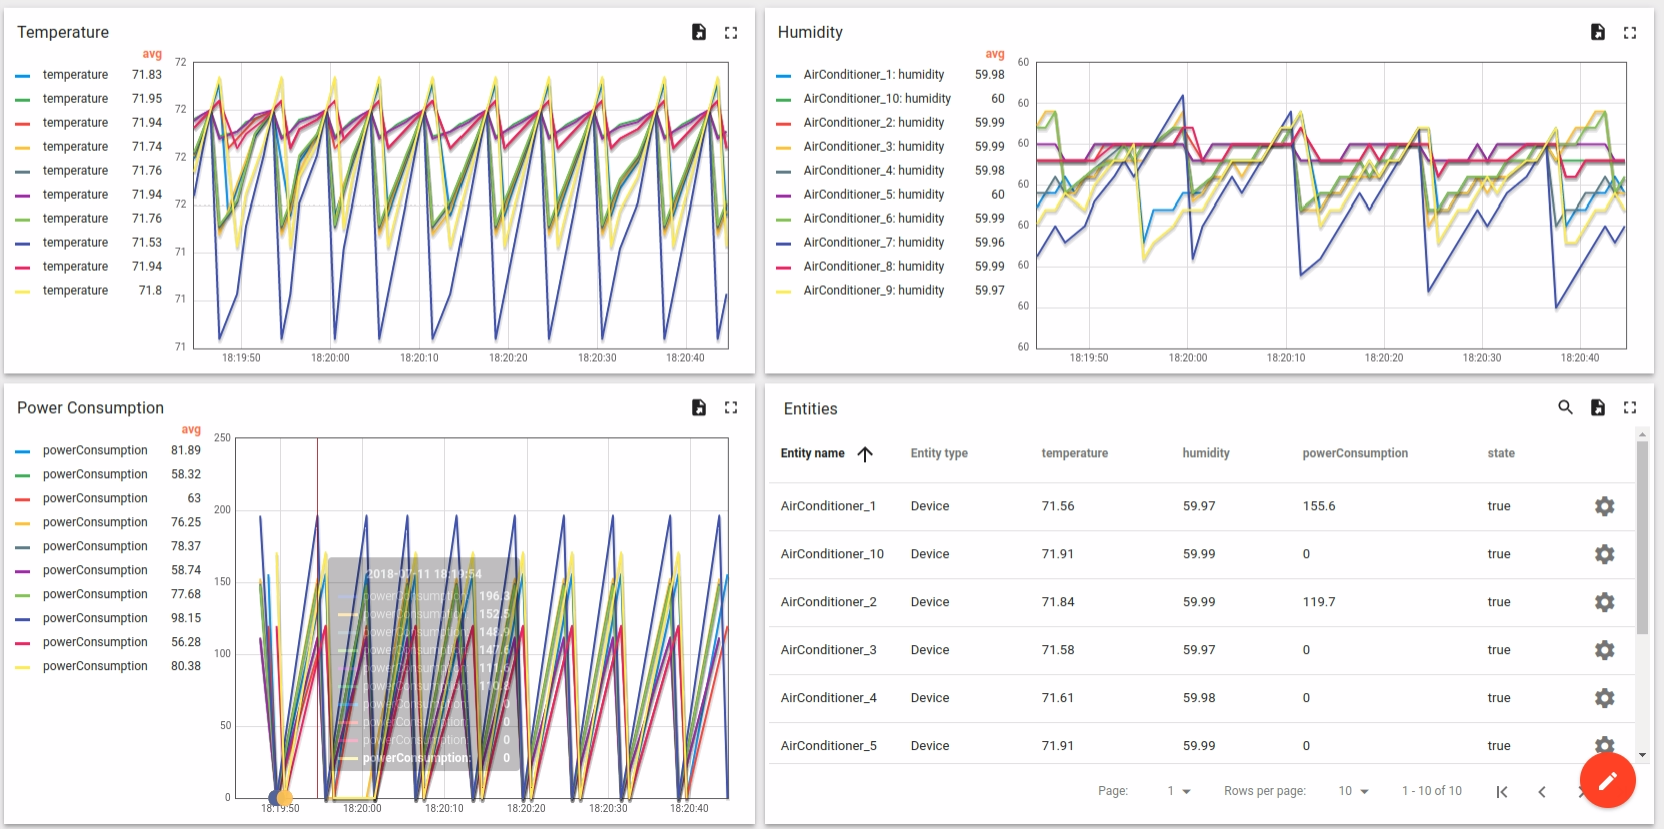The width and height of the screenshot is (1664, 829).
Task: Expand Humidity widget to fullscreen
Action: click(x=1630, y=32)
